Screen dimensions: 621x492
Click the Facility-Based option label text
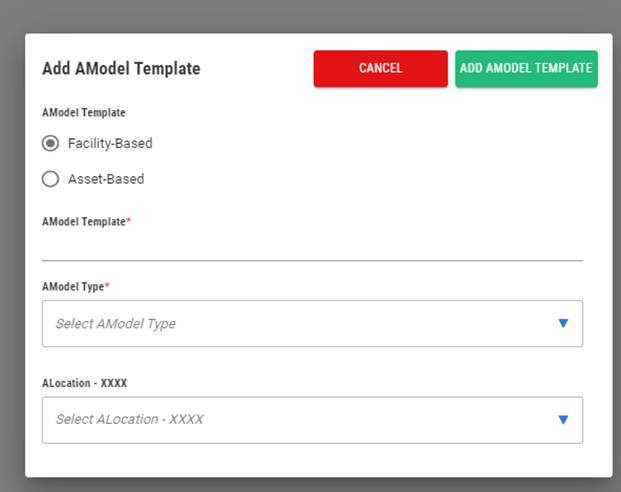(x=110, y=143)
